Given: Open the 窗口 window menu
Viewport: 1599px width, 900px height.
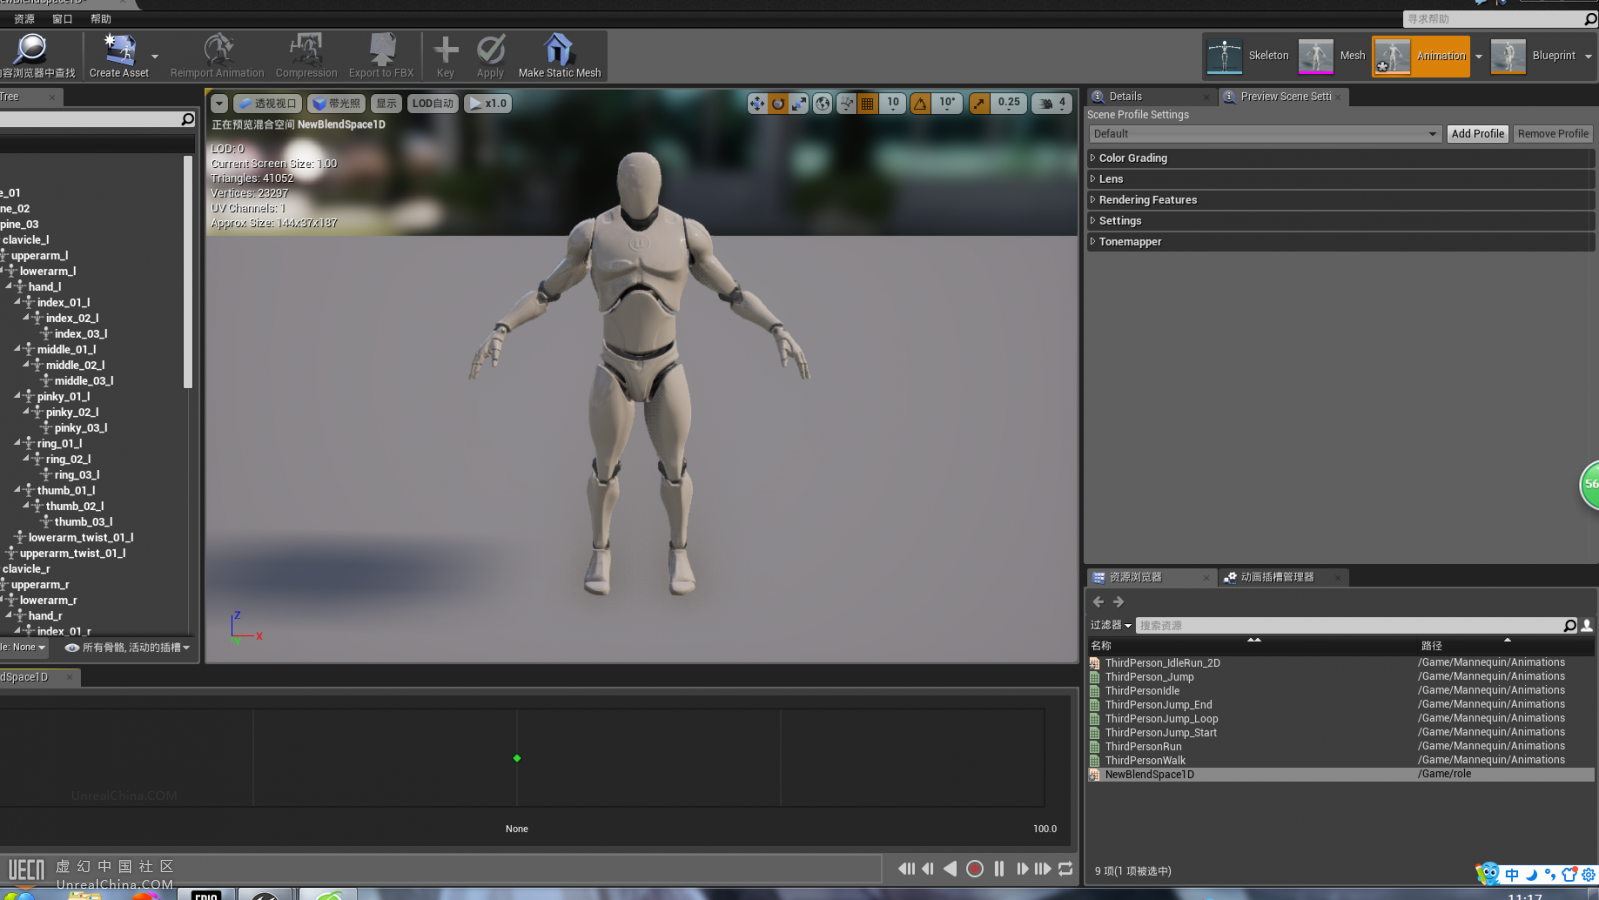Looking at the screenshot, I should click(62, 19).
